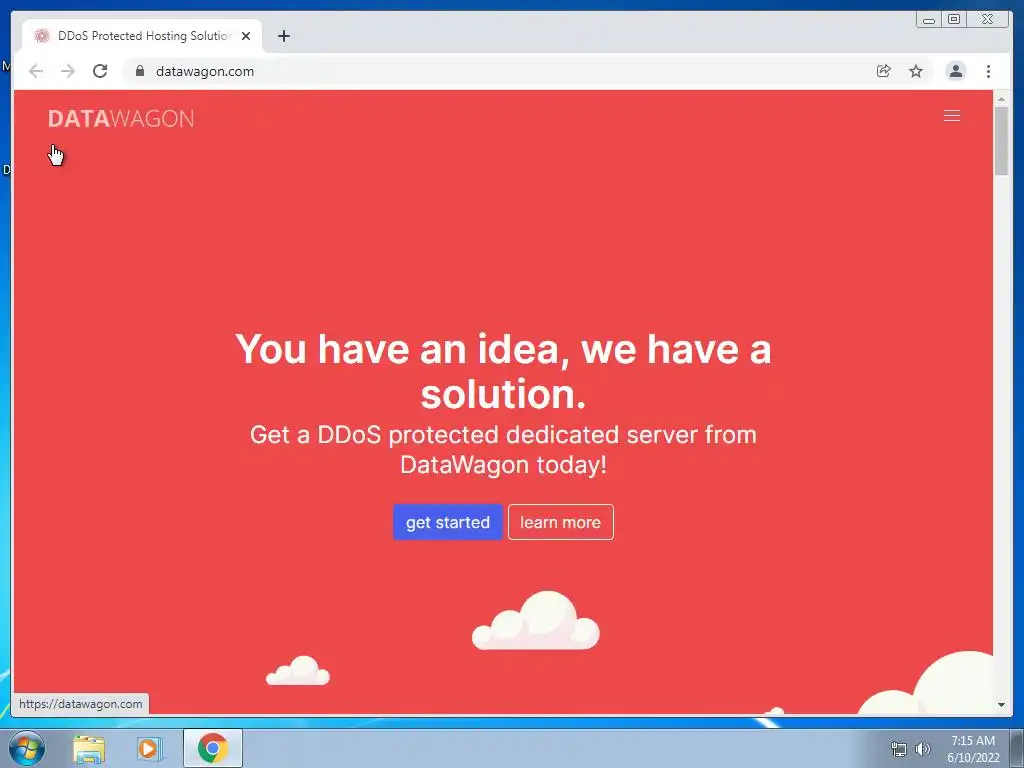View site info via the lock icon
The image size is (1024, 768).
coord(140,71)
